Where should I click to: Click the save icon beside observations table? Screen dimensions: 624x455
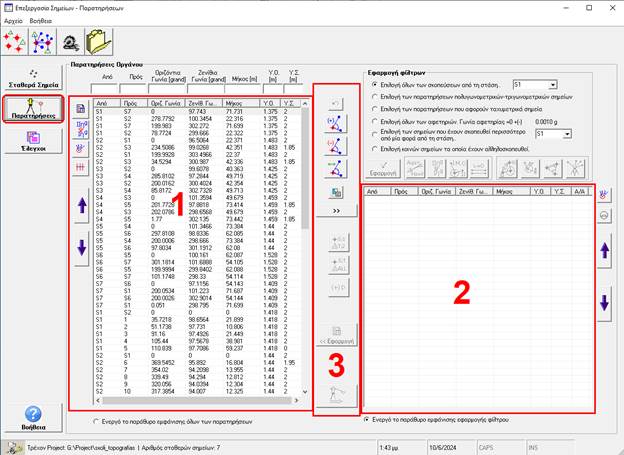(x=81, y=107)
